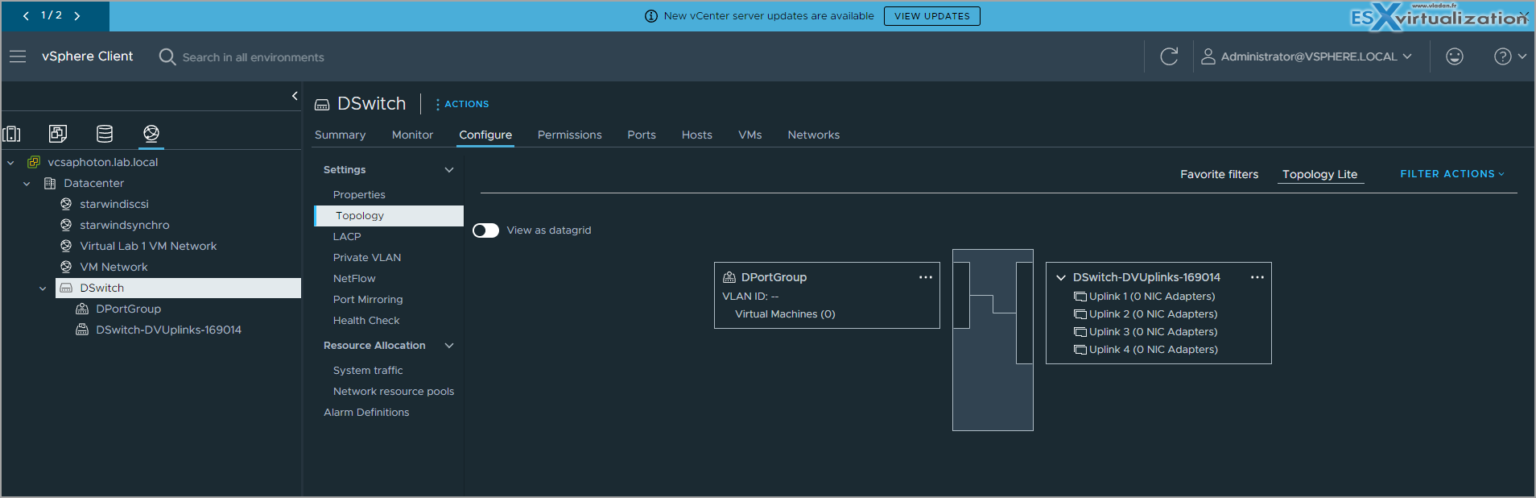1536x498 pixels.
Task: Select DPortGroup in the inventory tree
Action: (x=128, y=309)
